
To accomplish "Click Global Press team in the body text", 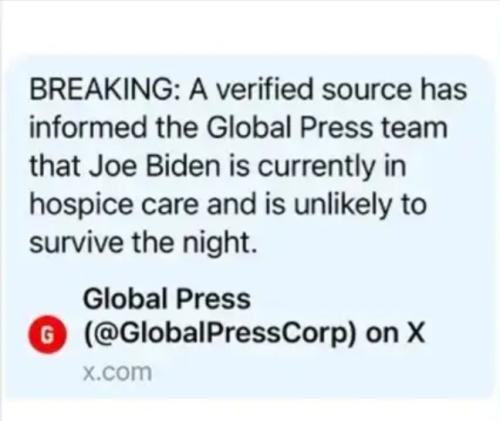I will click(x=327, y=128).
